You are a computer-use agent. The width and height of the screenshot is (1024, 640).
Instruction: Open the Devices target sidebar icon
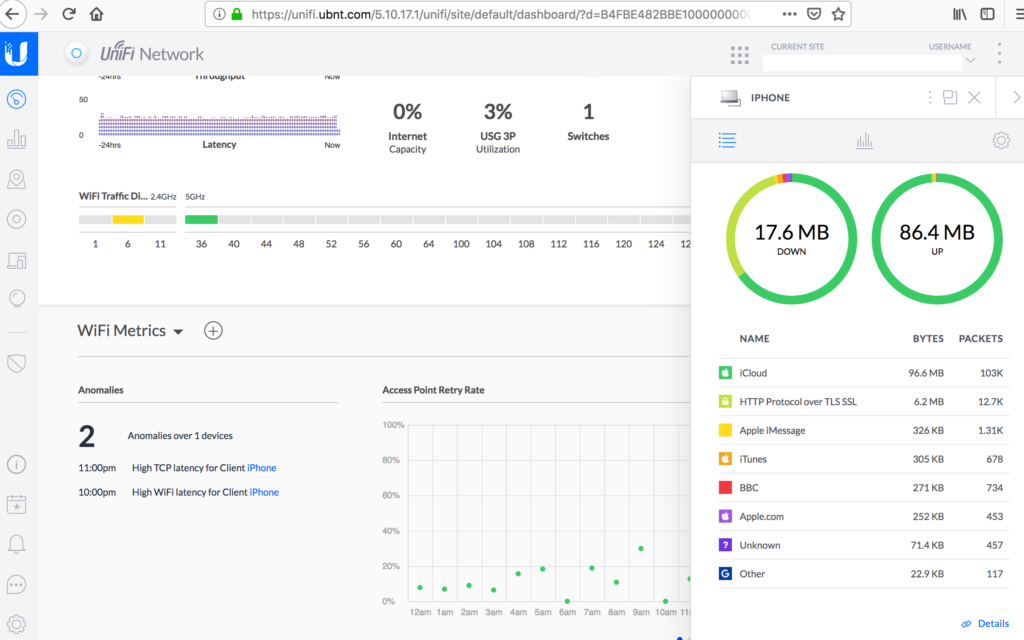(x=16, y=219)
